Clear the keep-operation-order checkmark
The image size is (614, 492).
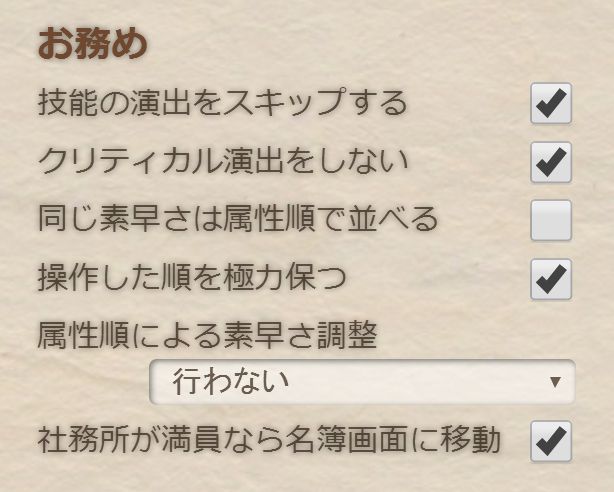(x=550, y=278)
